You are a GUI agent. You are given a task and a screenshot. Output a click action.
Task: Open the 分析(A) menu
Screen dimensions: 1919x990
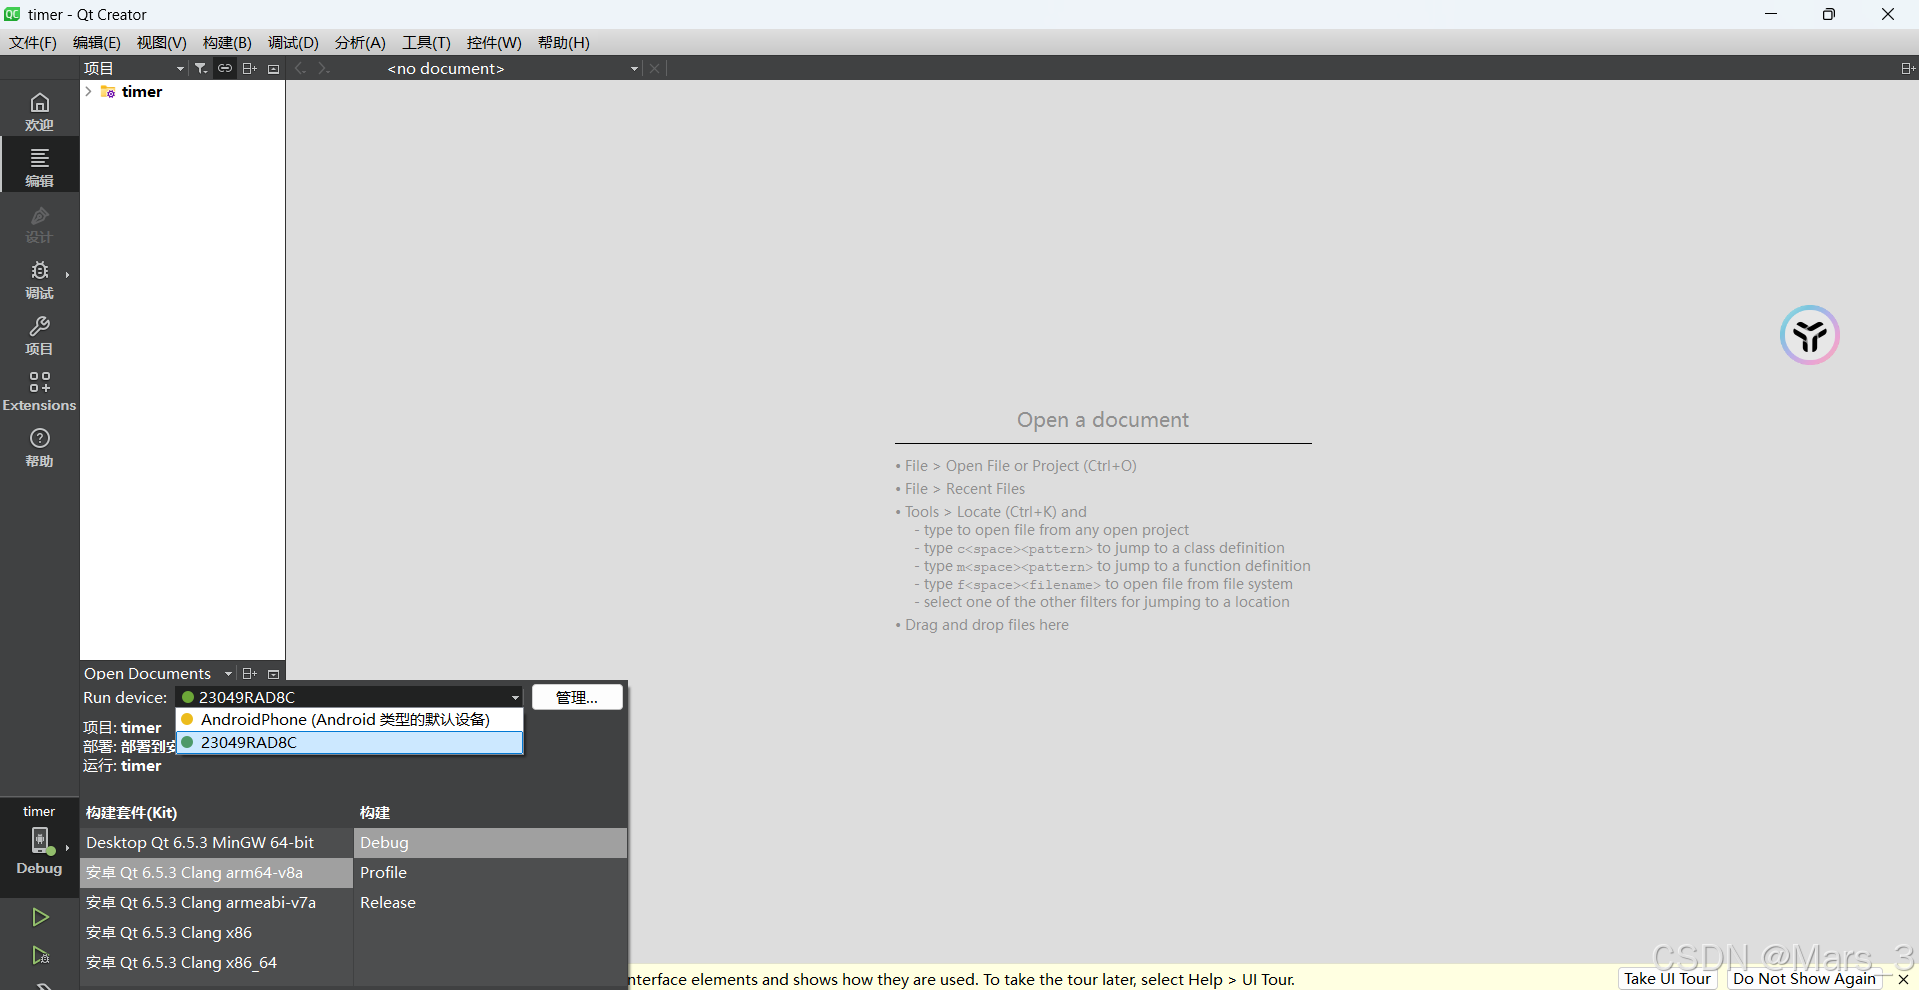click(360, 42)
